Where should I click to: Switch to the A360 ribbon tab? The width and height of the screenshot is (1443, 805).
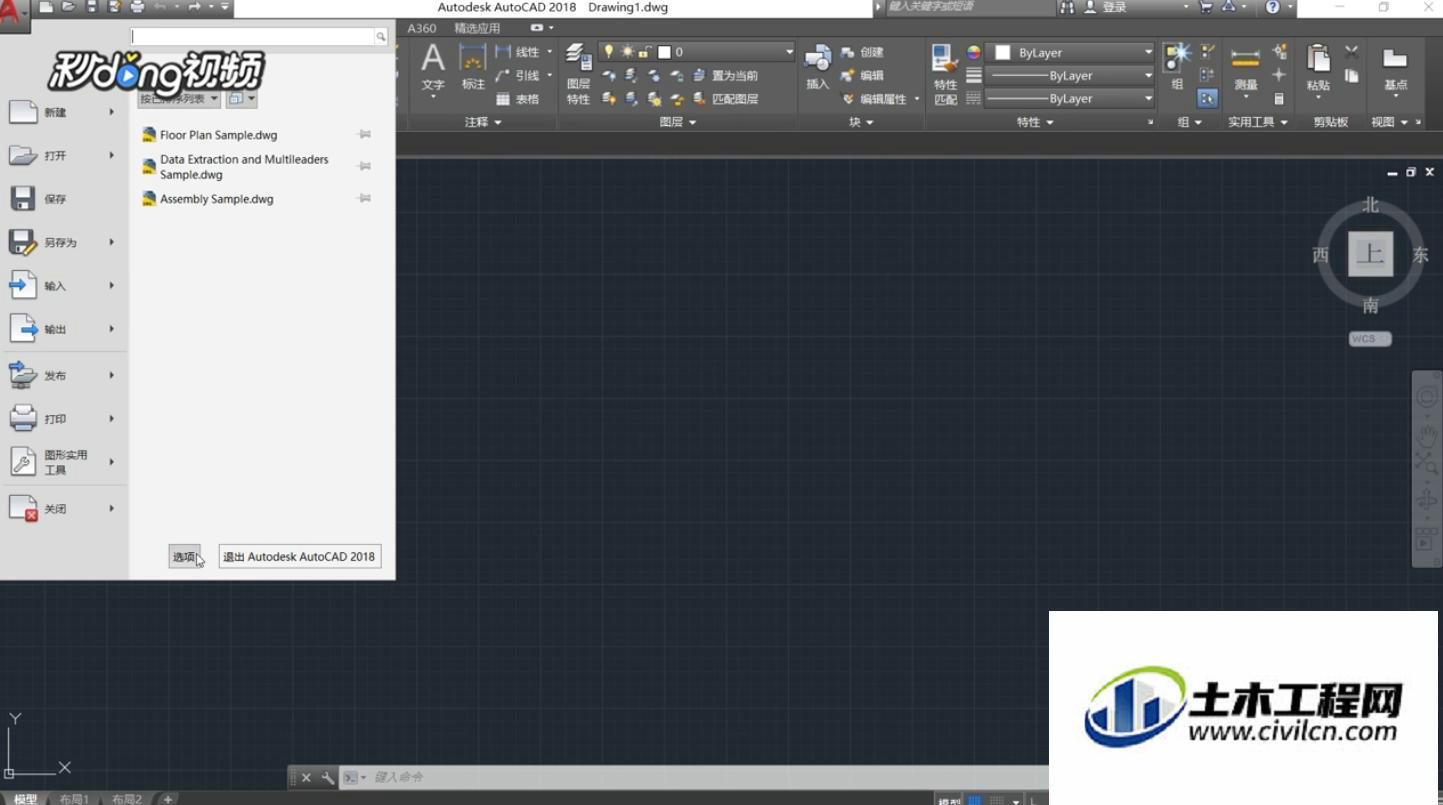coord(422,28)
